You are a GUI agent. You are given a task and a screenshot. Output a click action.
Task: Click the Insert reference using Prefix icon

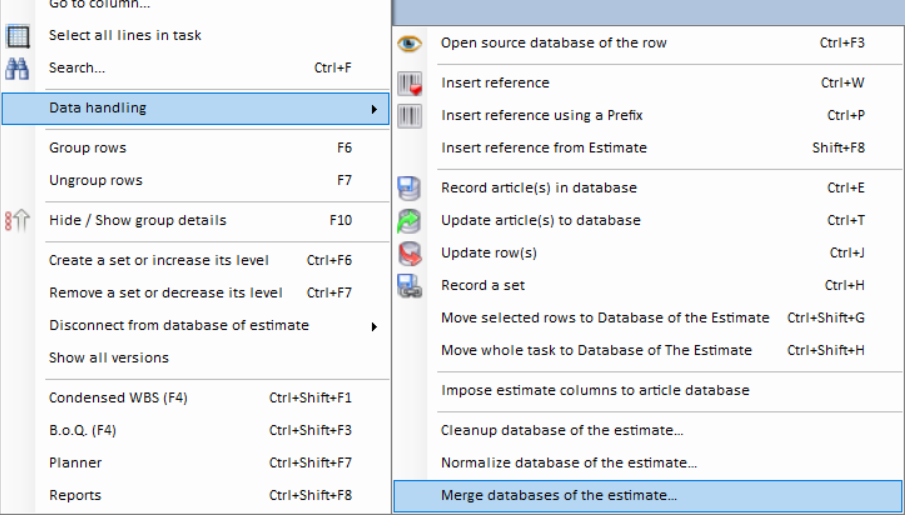[x=410, y=115]
